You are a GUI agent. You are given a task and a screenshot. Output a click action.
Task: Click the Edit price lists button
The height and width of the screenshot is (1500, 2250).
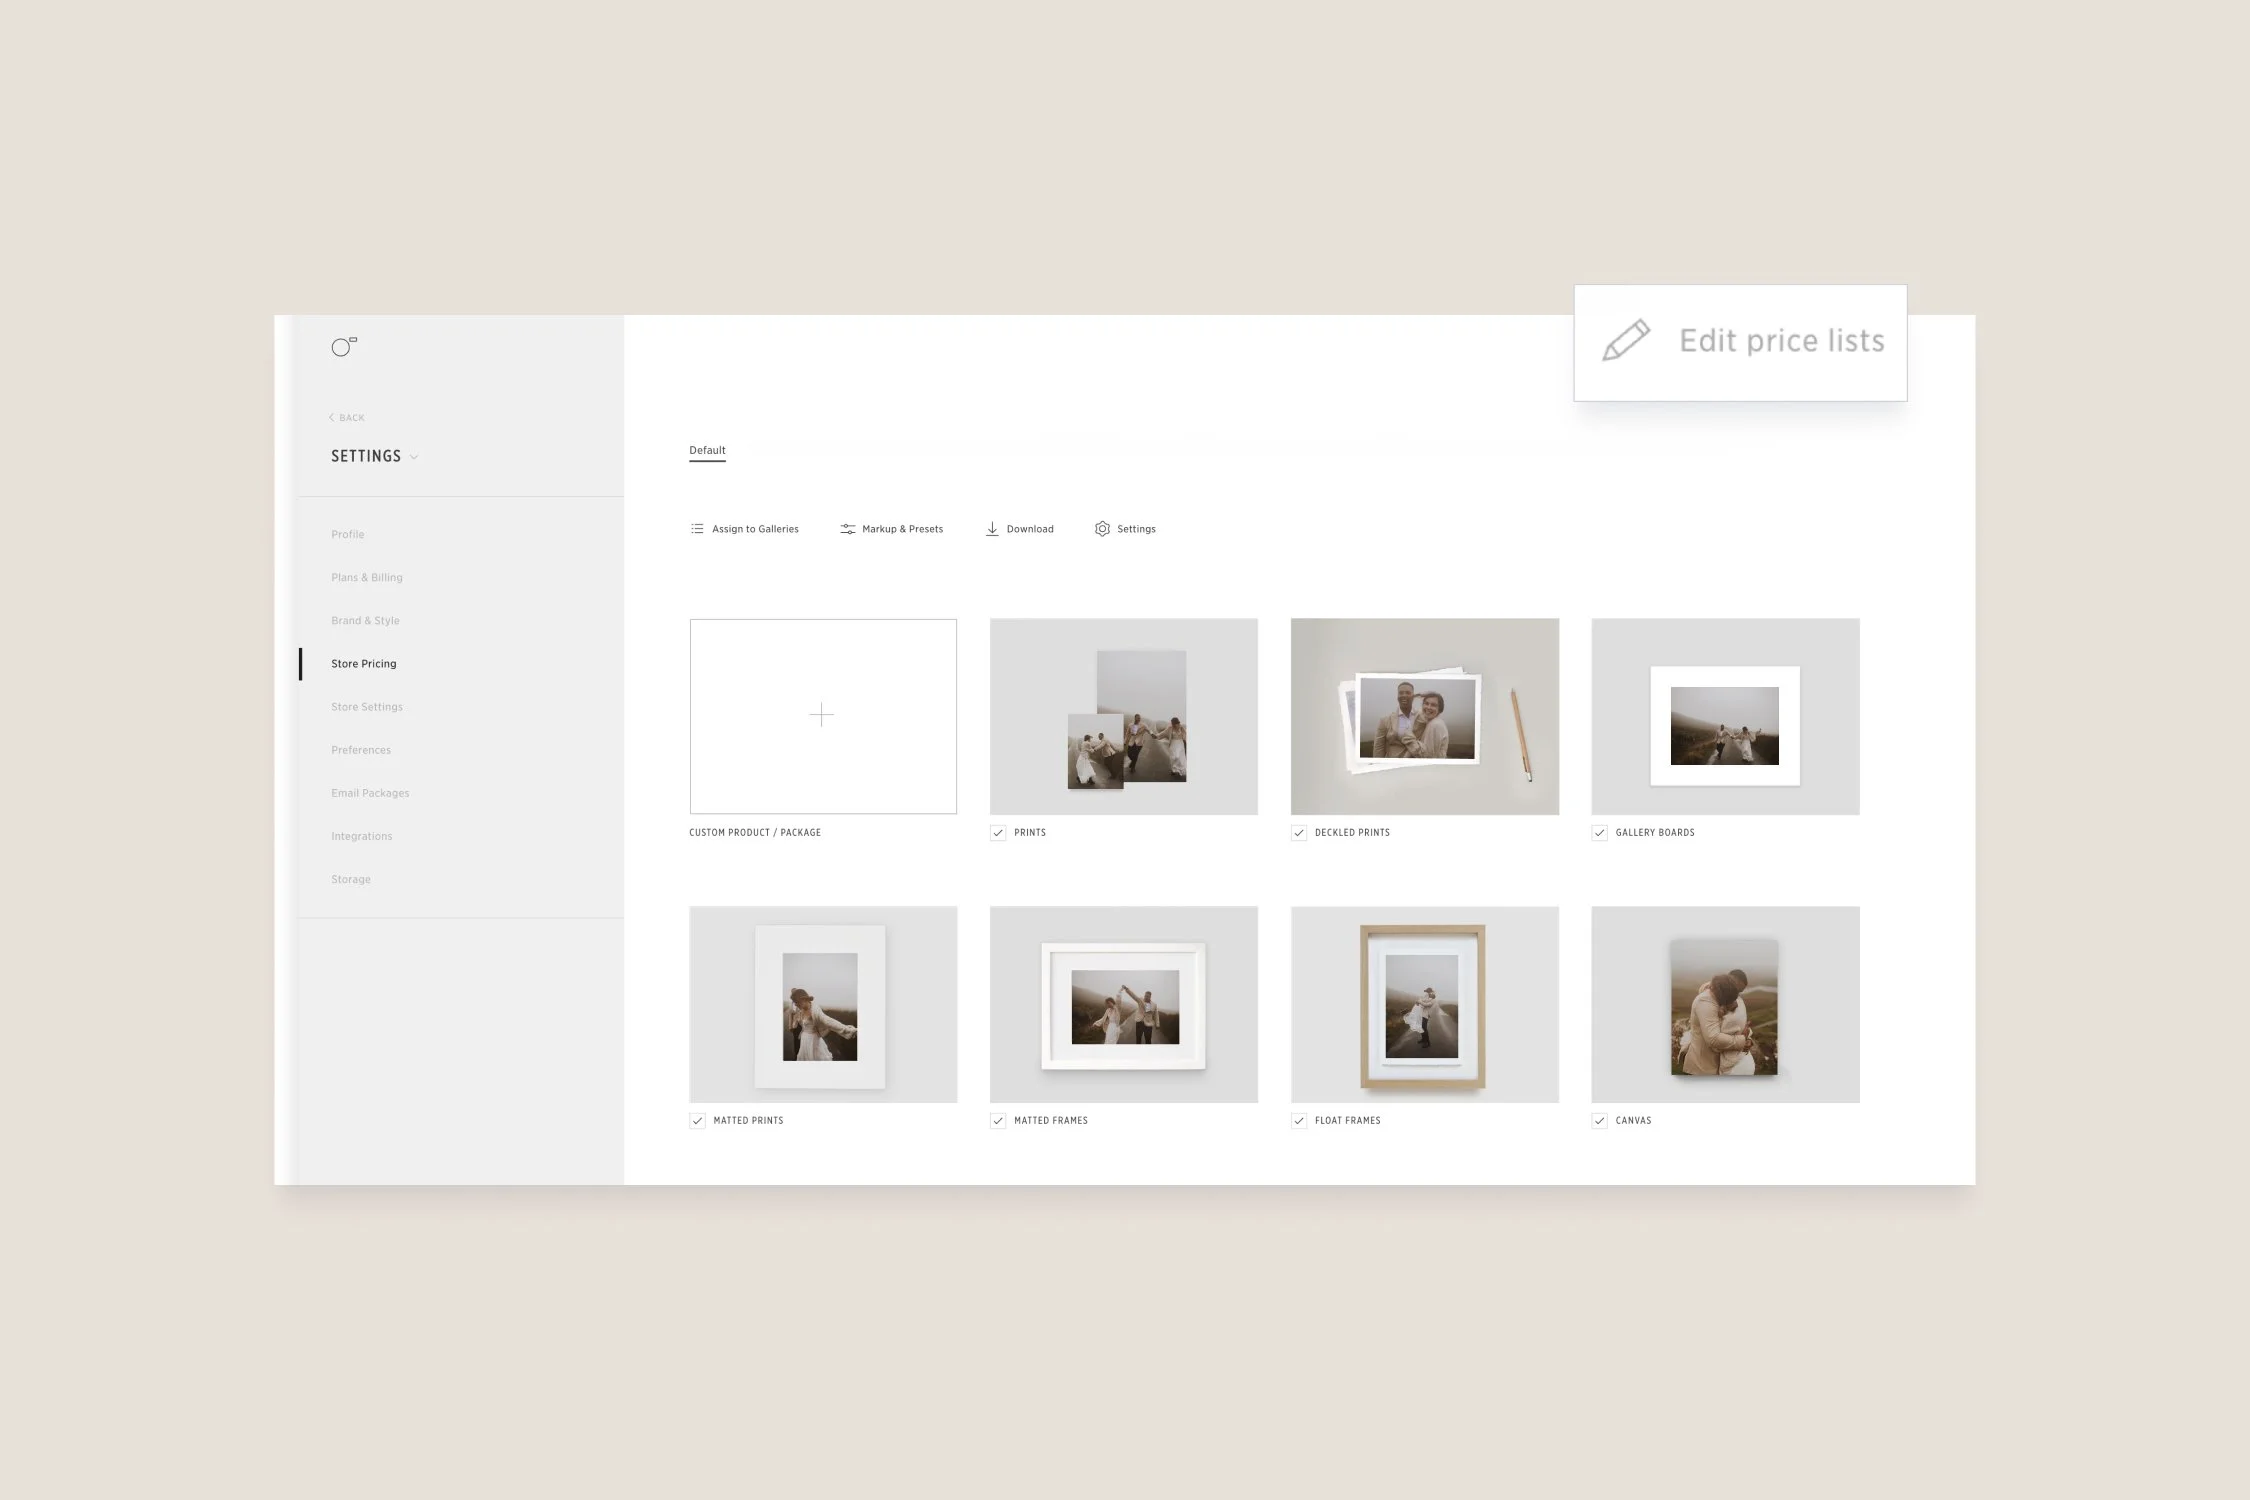[x=1780, y=341]
